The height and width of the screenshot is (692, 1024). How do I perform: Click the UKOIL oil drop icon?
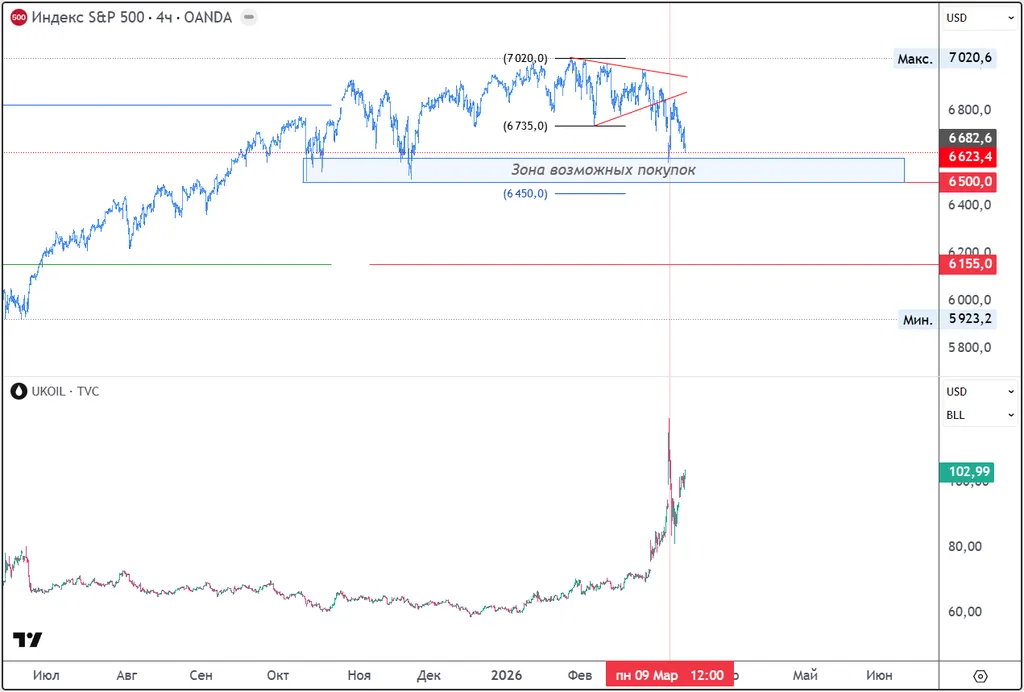tap(17, 391)
